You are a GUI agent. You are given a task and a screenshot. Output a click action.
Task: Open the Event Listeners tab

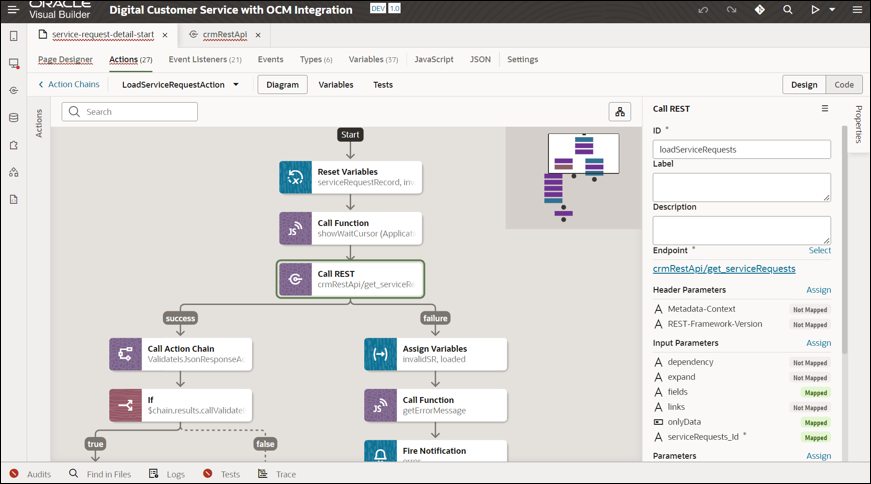click(205, 59)
